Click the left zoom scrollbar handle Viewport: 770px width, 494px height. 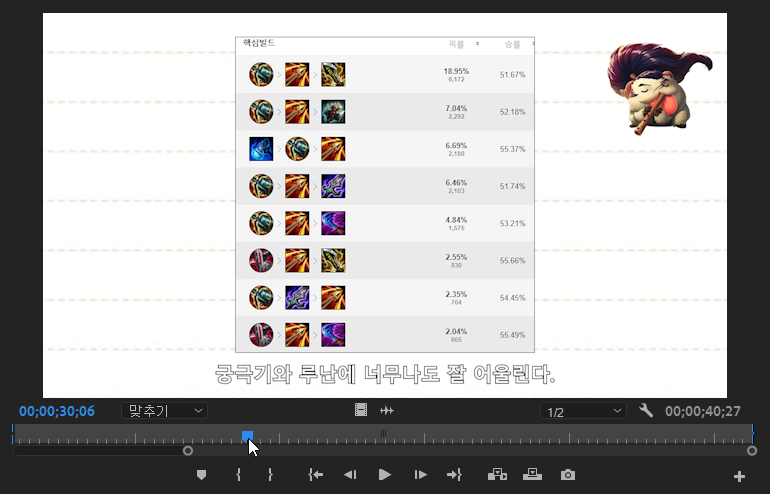(188, 451)
